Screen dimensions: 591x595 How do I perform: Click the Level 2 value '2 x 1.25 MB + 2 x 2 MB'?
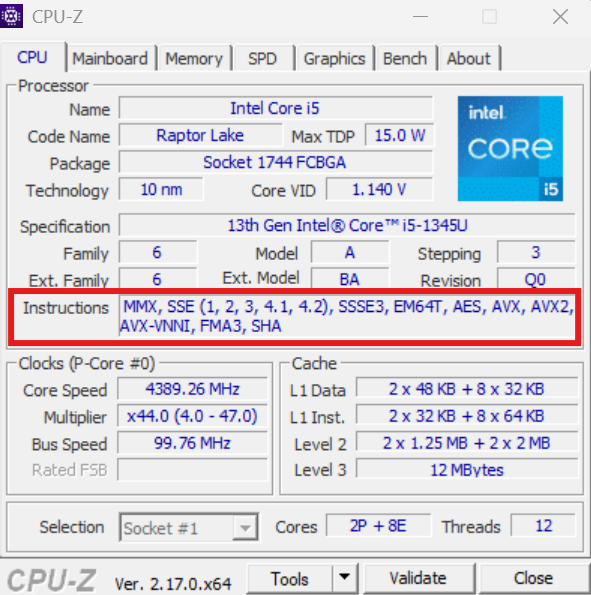(467, 443)
